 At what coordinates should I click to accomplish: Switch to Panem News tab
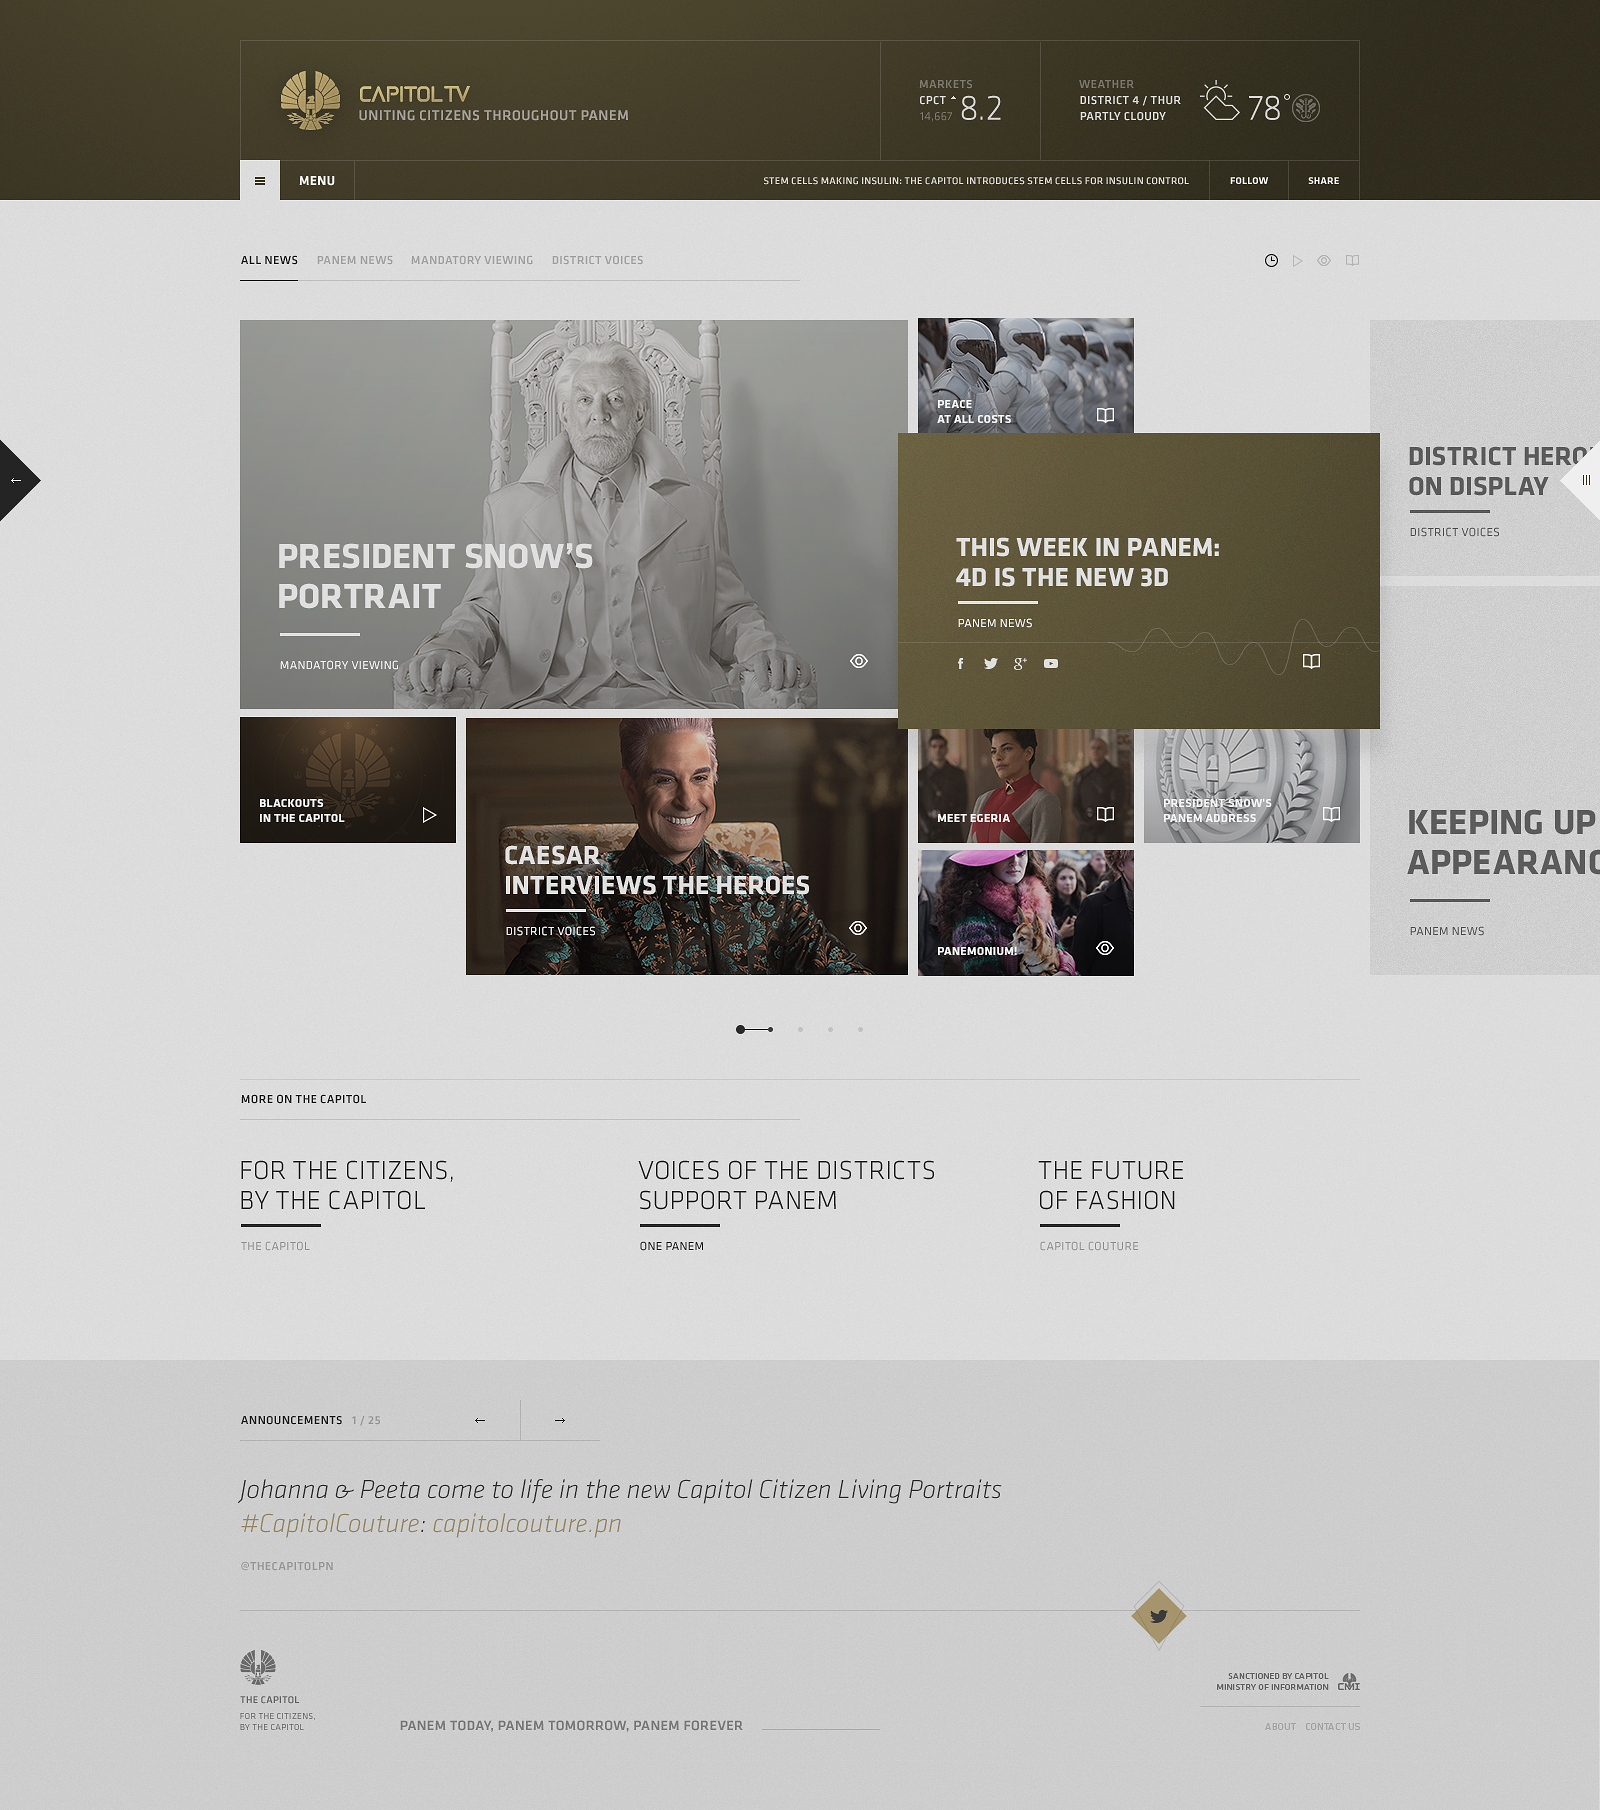pyautogui.click(x=355, y=261)
